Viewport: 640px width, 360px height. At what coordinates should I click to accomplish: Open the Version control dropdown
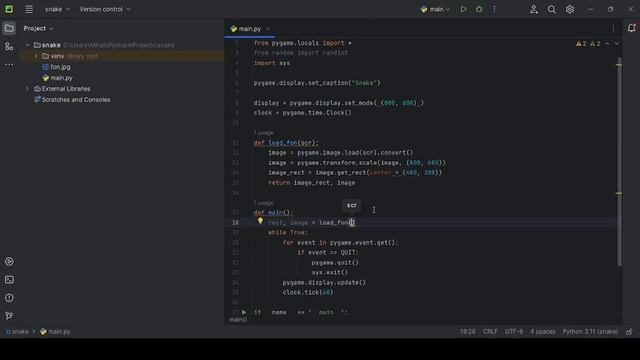pyautogui.click(x=105, y=9)
